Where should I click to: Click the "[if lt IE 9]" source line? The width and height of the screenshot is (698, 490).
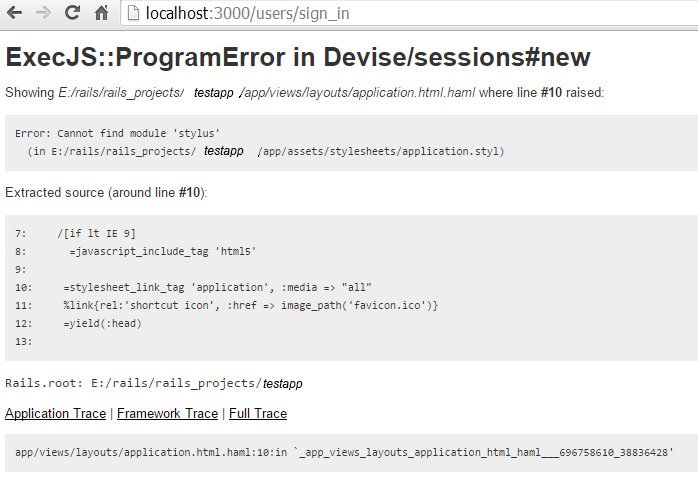click(97, 233)
